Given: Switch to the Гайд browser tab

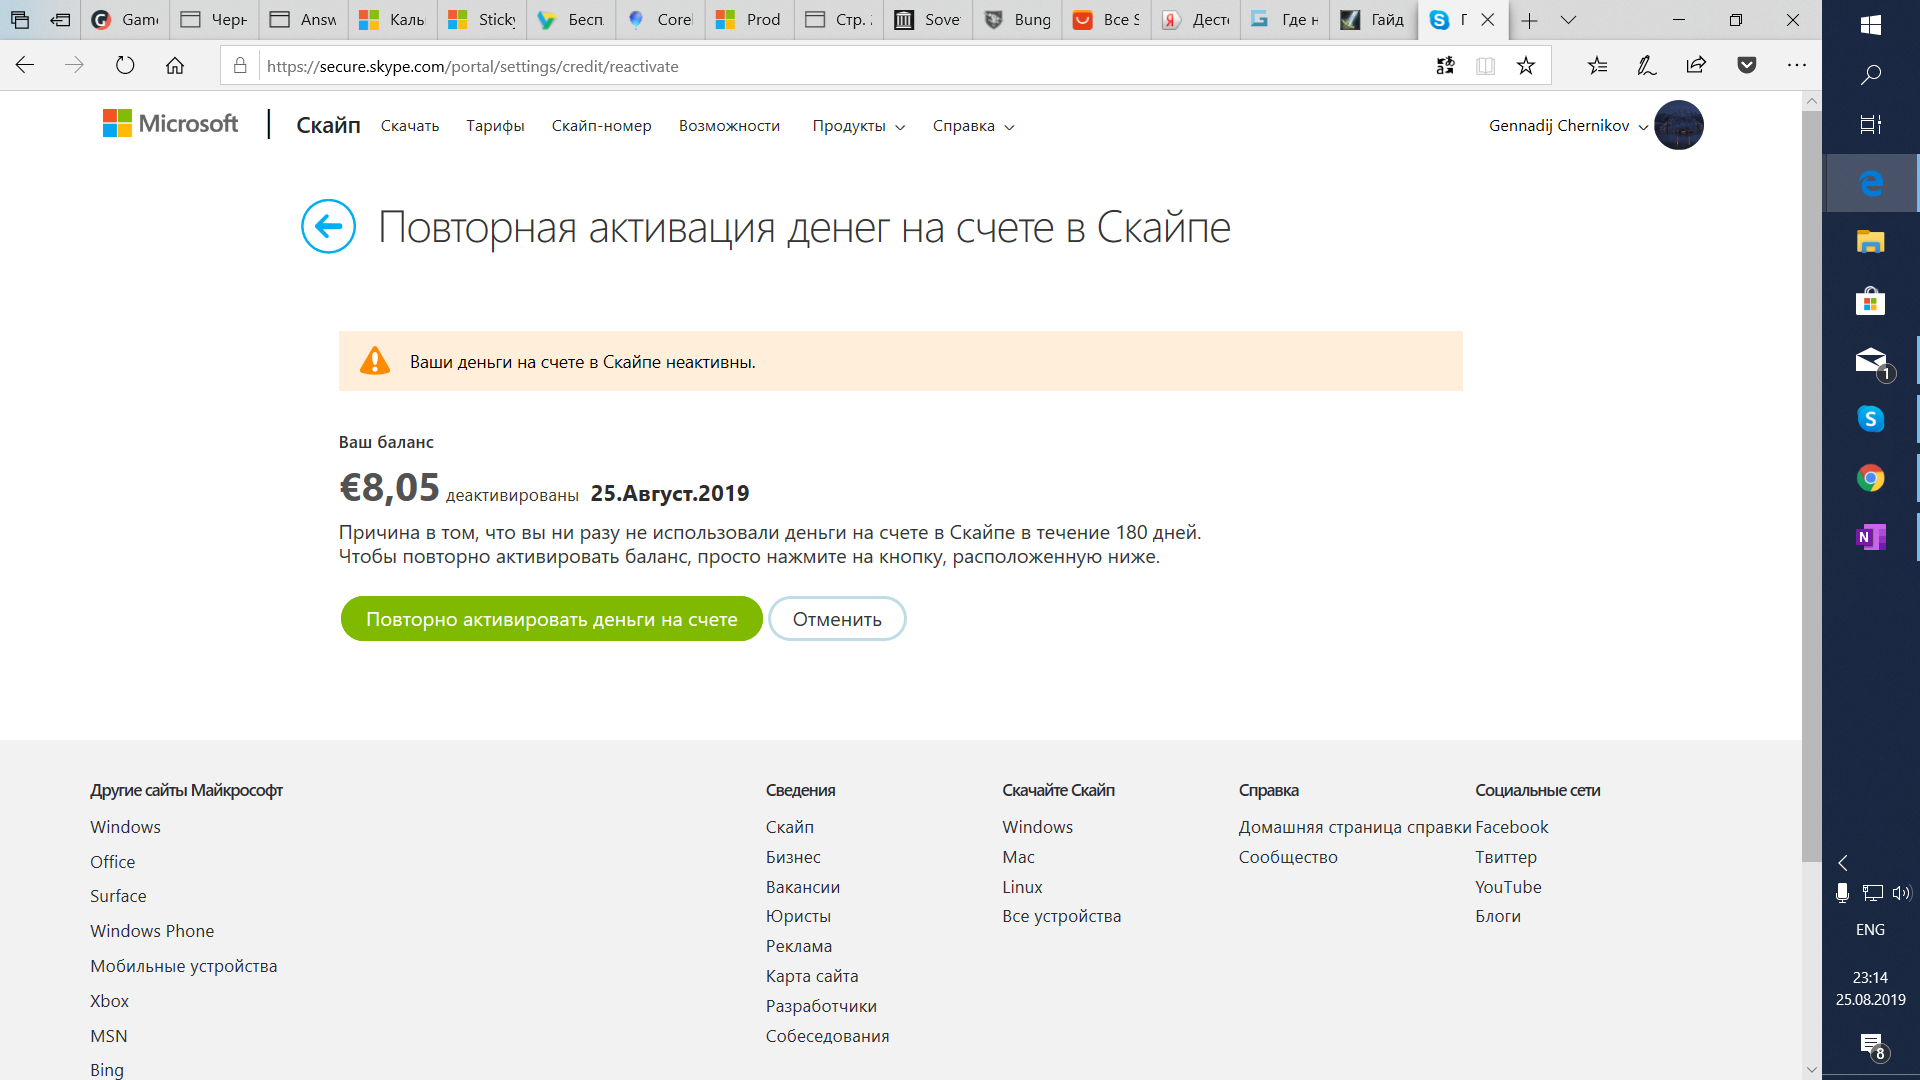Looking at the screenshot, I should [1374, 20].
